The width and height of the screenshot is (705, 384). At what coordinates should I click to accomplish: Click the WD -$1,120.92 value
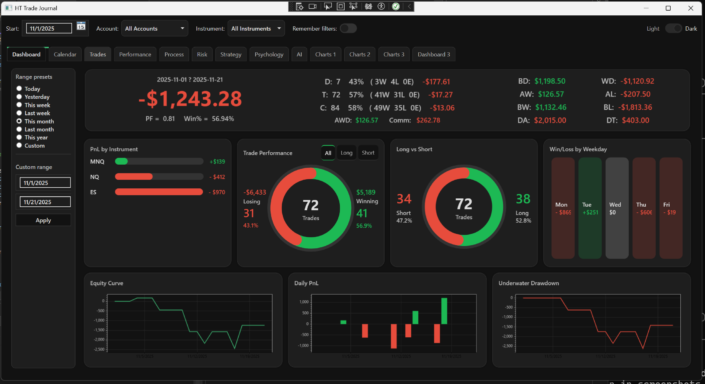(x=638, y=81)
